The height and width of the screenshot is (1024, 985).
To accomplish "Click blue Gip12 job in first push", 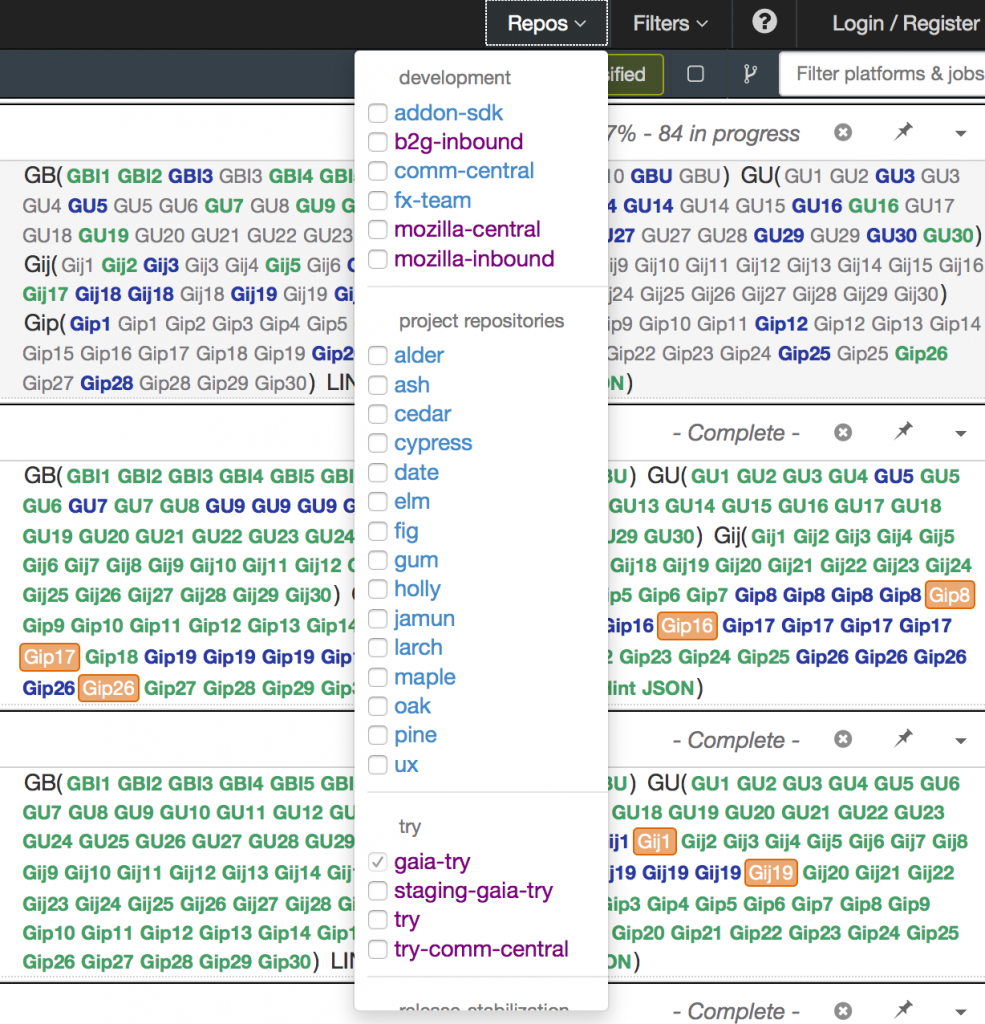I will 781,324.
